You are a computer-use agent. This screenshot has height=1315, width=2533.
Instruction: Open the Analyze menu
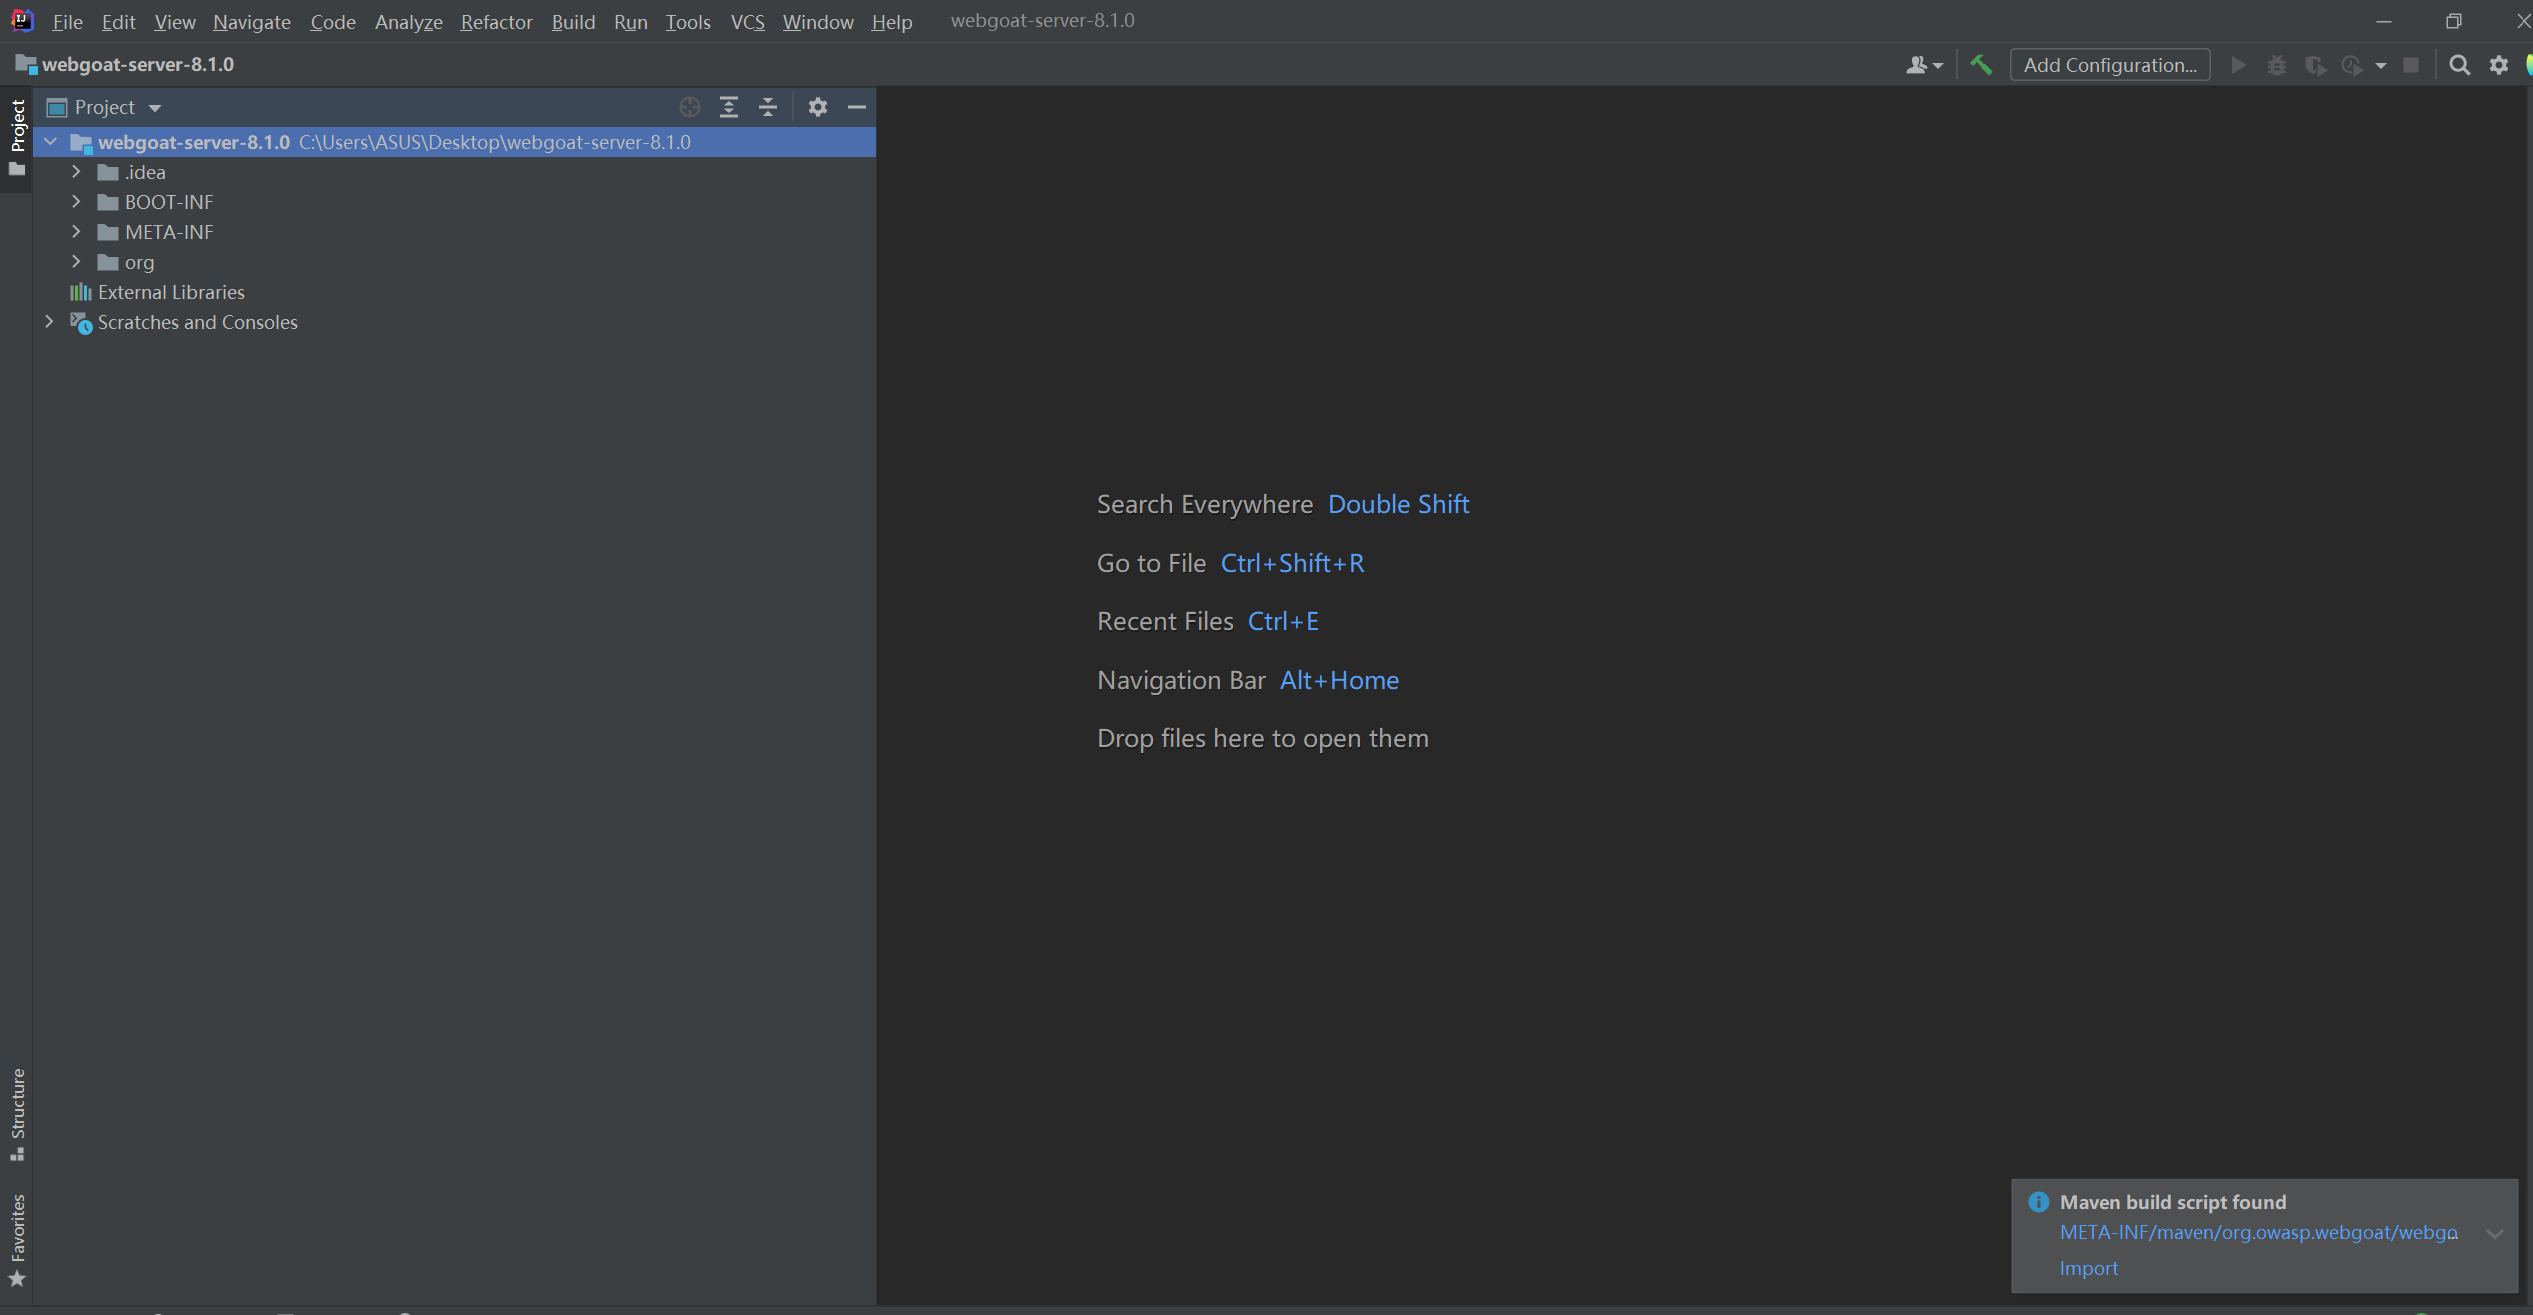tap(408, 21)
